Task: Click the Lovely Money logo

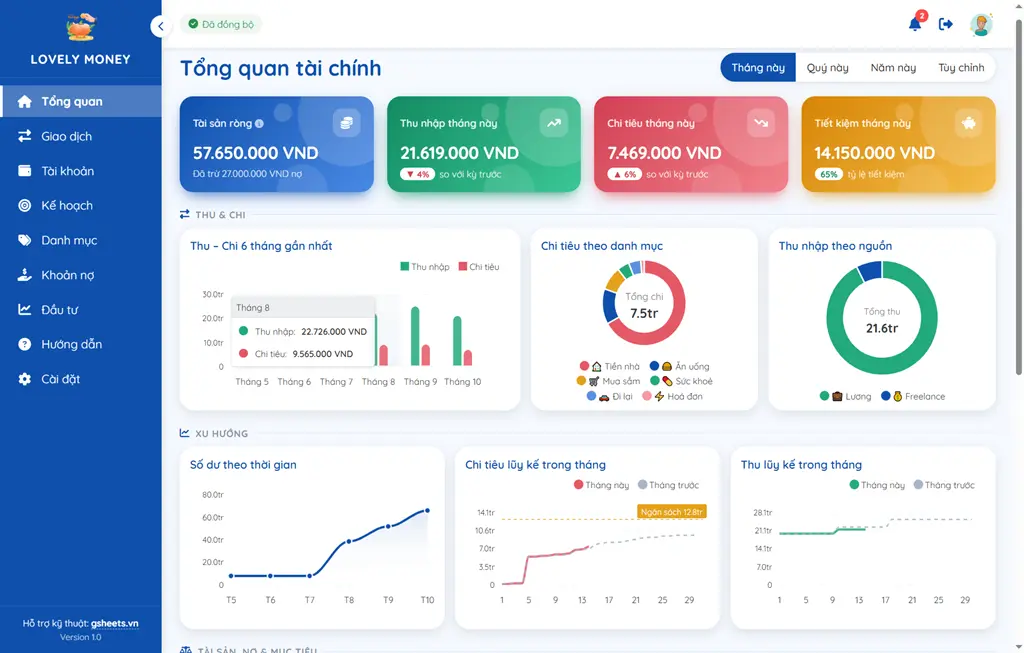Action: [80, 26]
